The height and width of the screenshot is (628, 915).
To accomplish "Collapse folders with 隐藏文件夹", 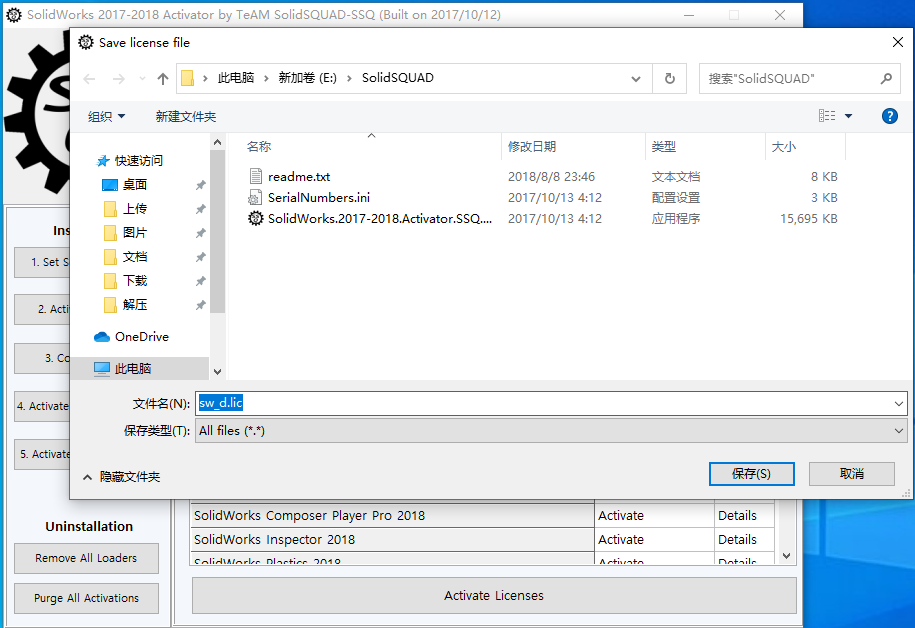I will point(121,477).
